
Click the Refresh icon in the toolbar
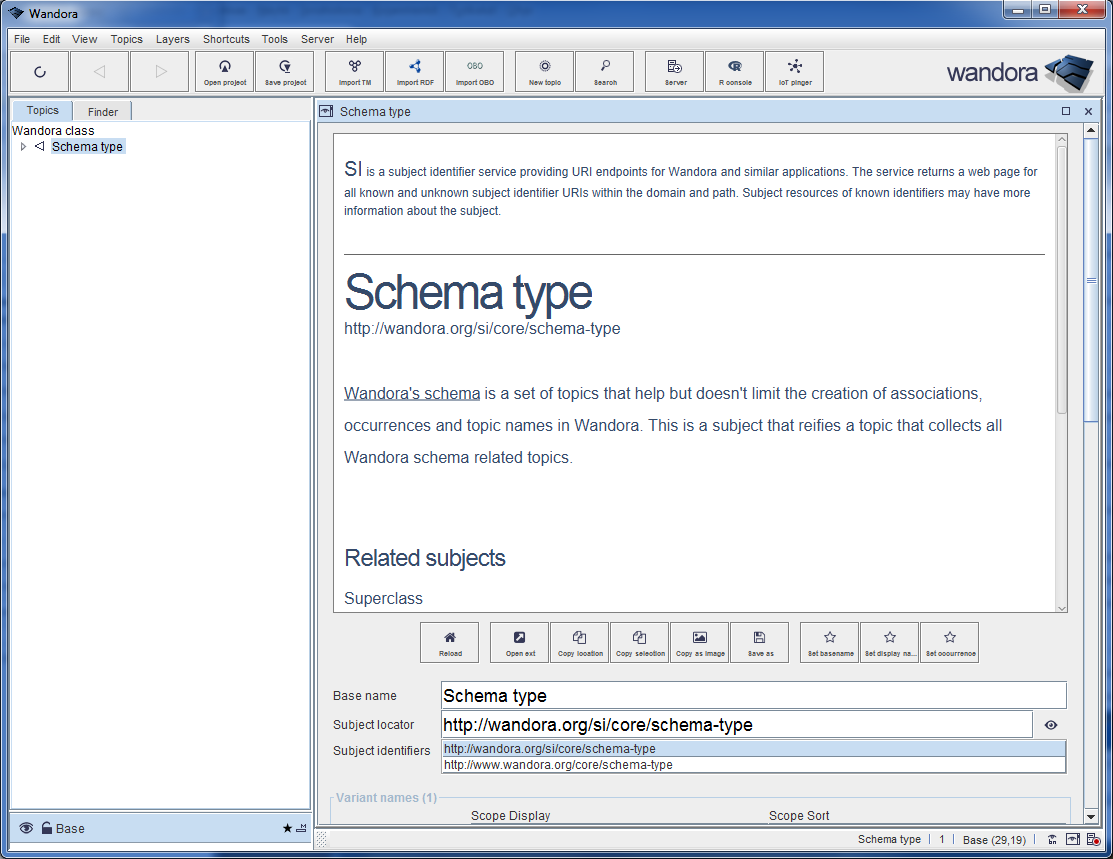point(40,71)
